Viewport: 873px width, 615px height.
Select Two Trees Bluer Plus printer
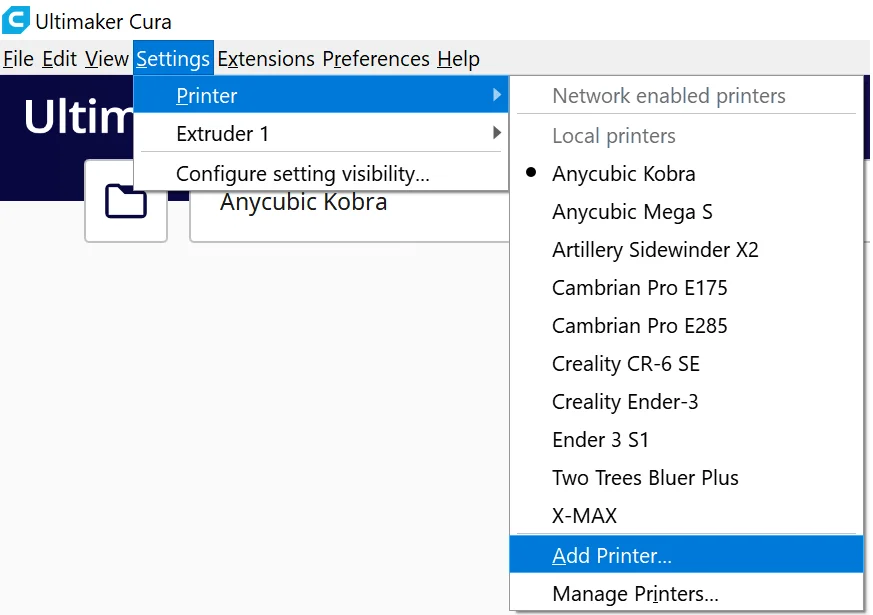(x=645, y=478)
